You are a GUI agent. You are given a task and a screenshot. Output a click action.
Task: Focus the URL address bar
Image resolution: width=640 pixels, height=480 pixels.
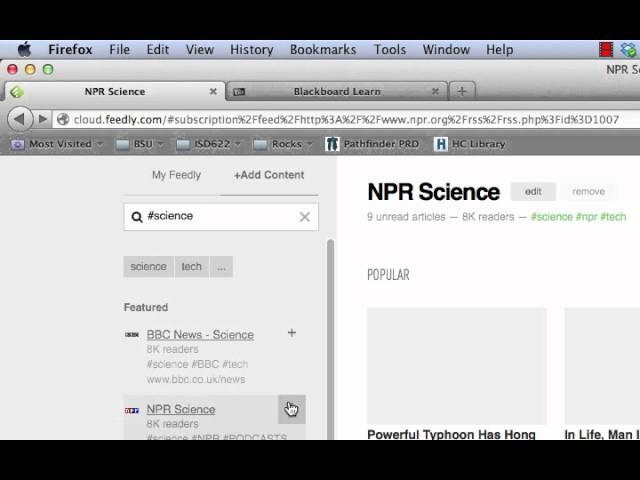click(346, 120)
